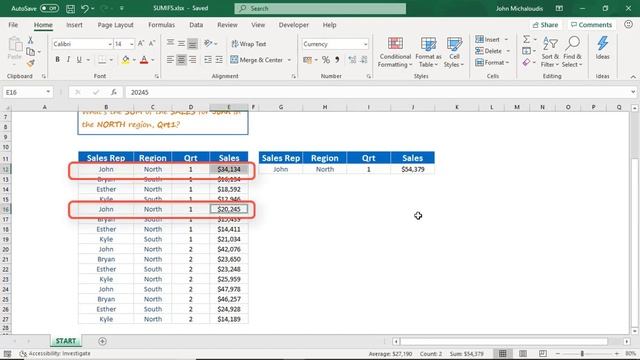Screen dimensions: 640x360
Task: Click the Name Box showing E16
Action: click(27, 92)
